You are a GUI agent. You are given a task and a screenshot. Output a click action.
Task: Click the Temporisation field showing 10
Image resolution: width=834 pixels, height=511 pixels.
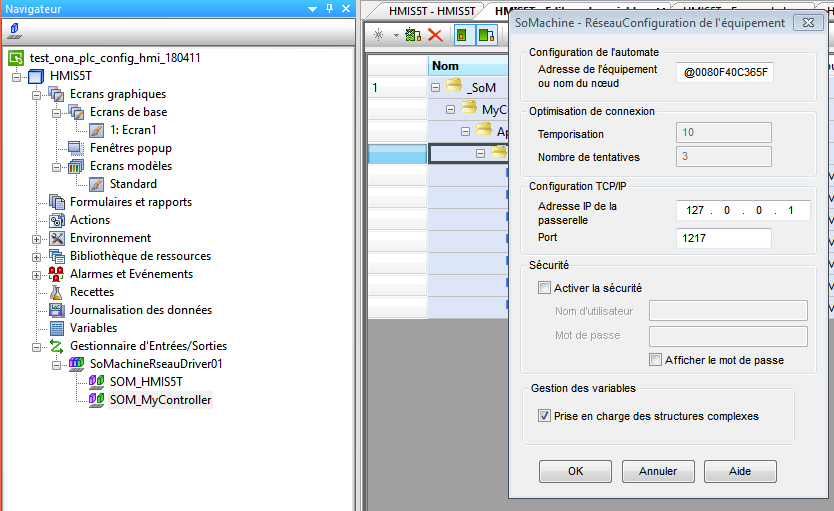pyautogui.click(x=723, y=132)
